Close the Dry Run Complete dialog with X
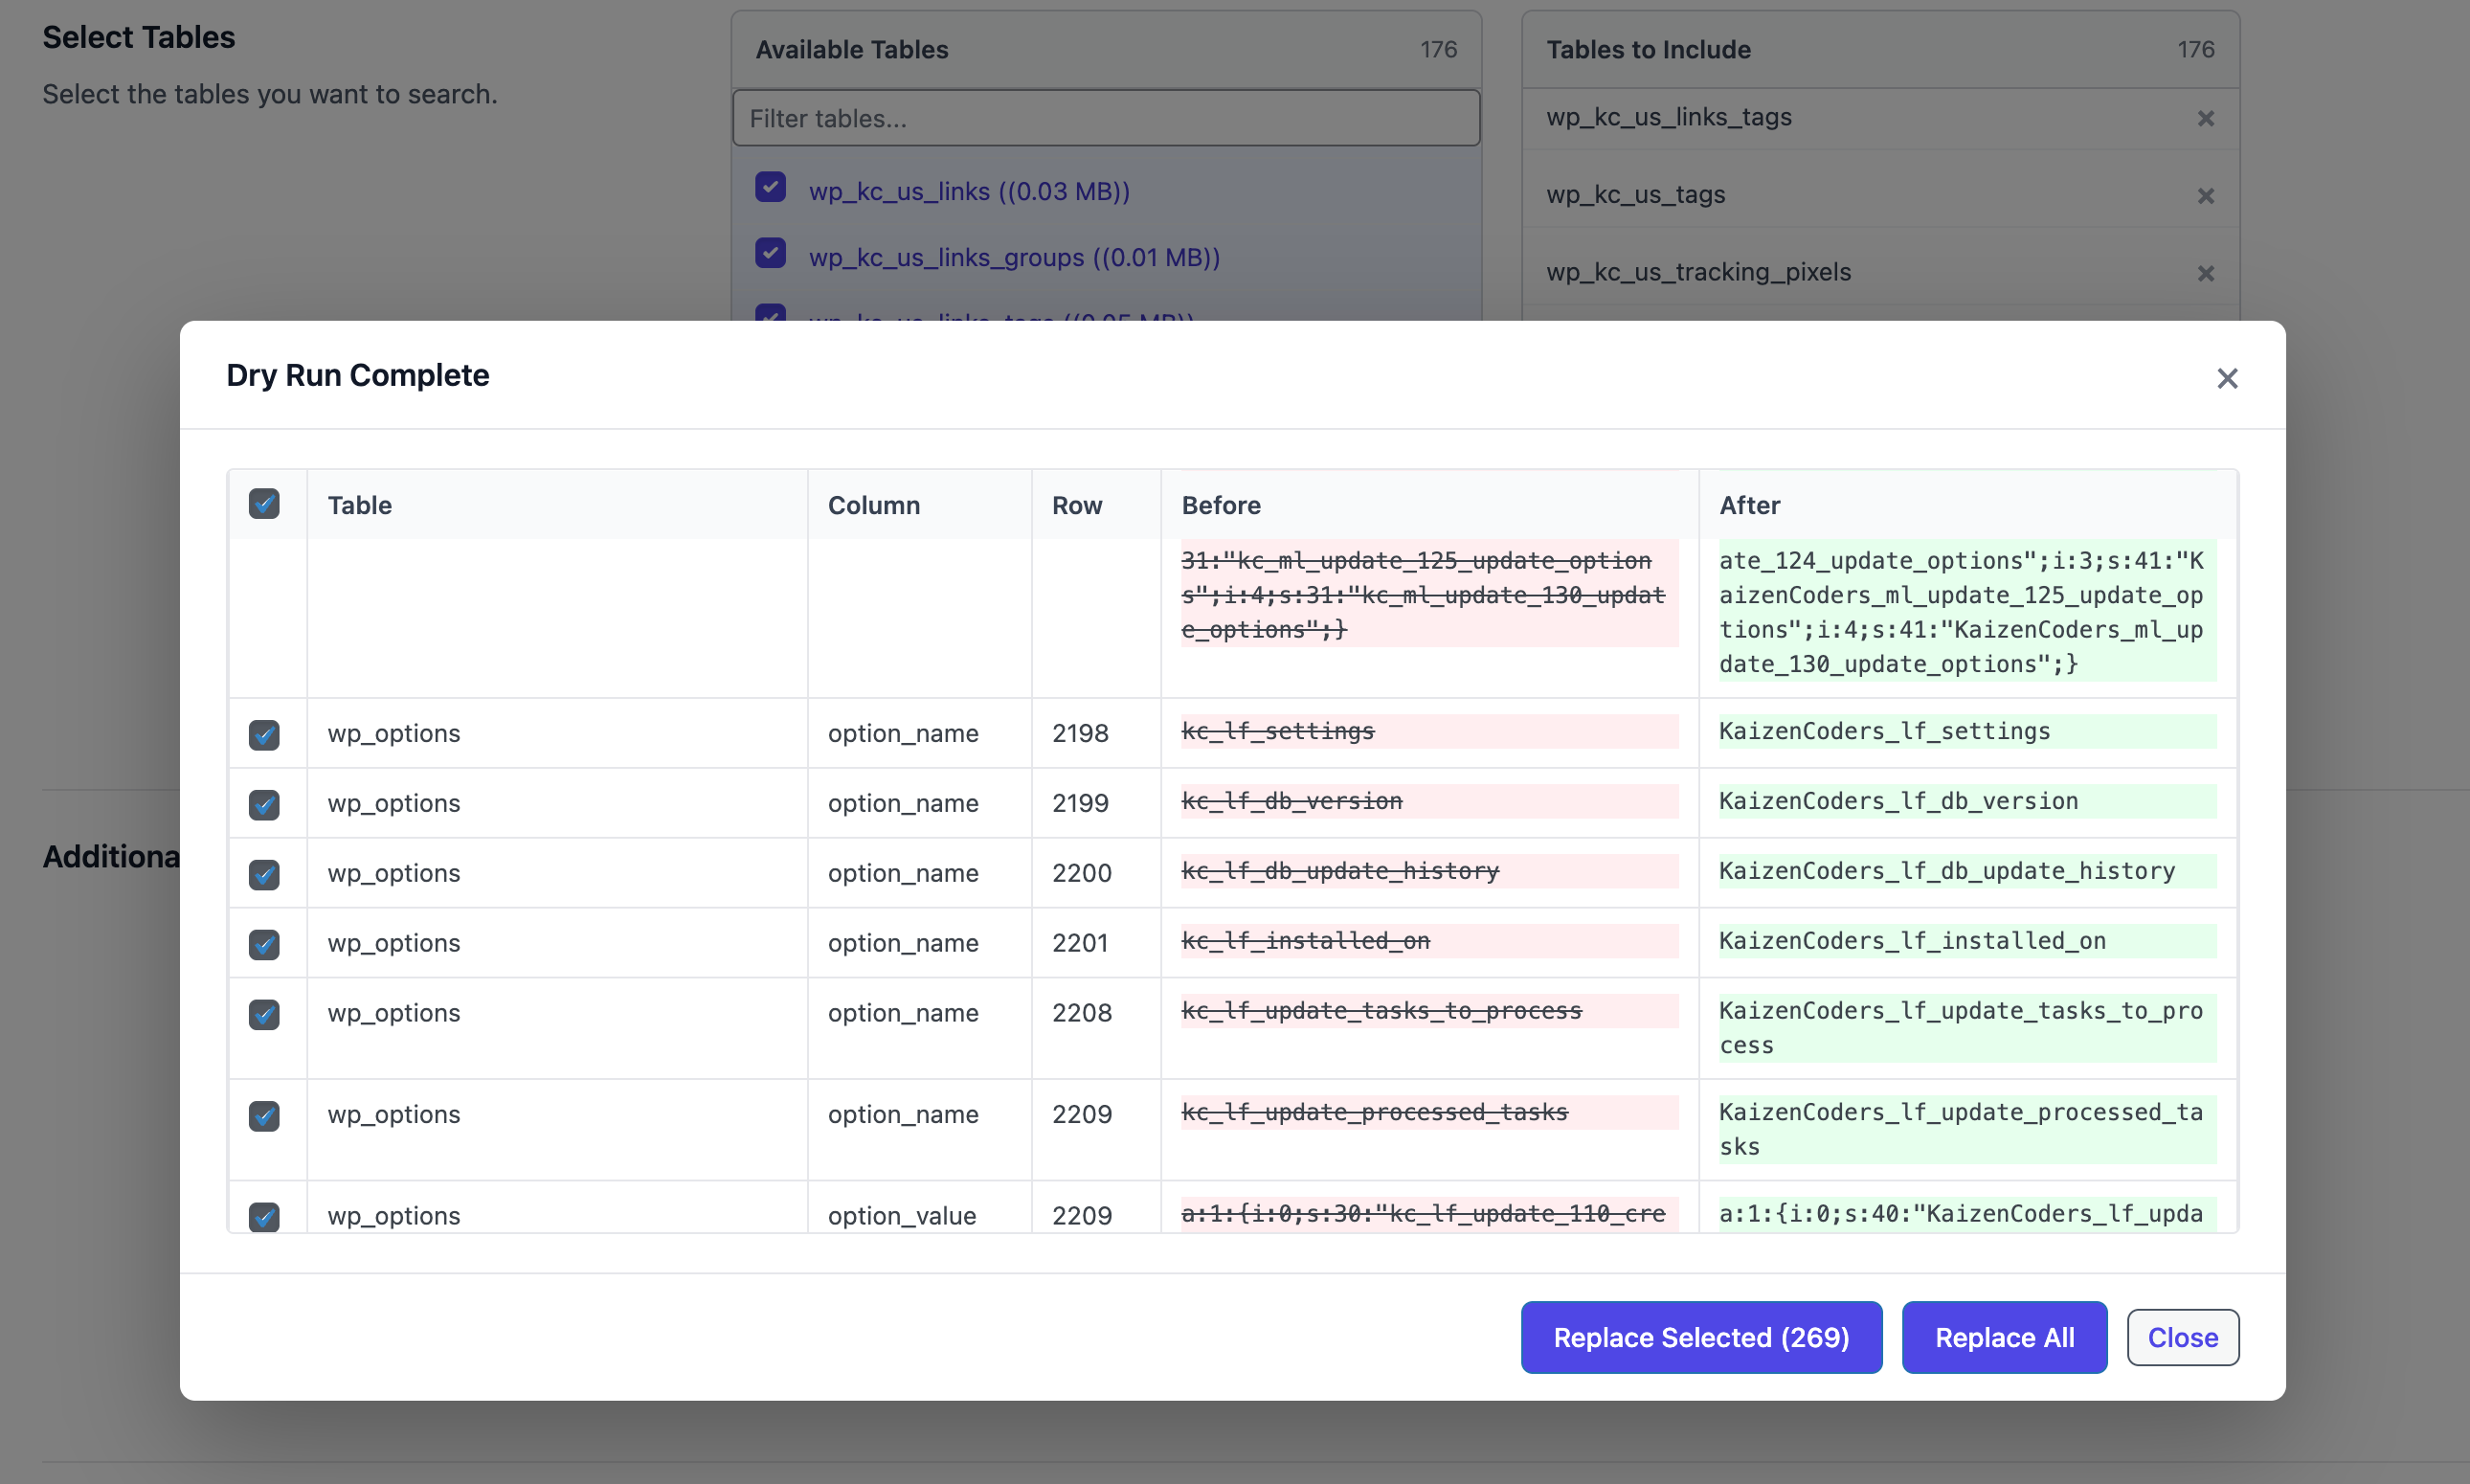 pos(2226,378)
